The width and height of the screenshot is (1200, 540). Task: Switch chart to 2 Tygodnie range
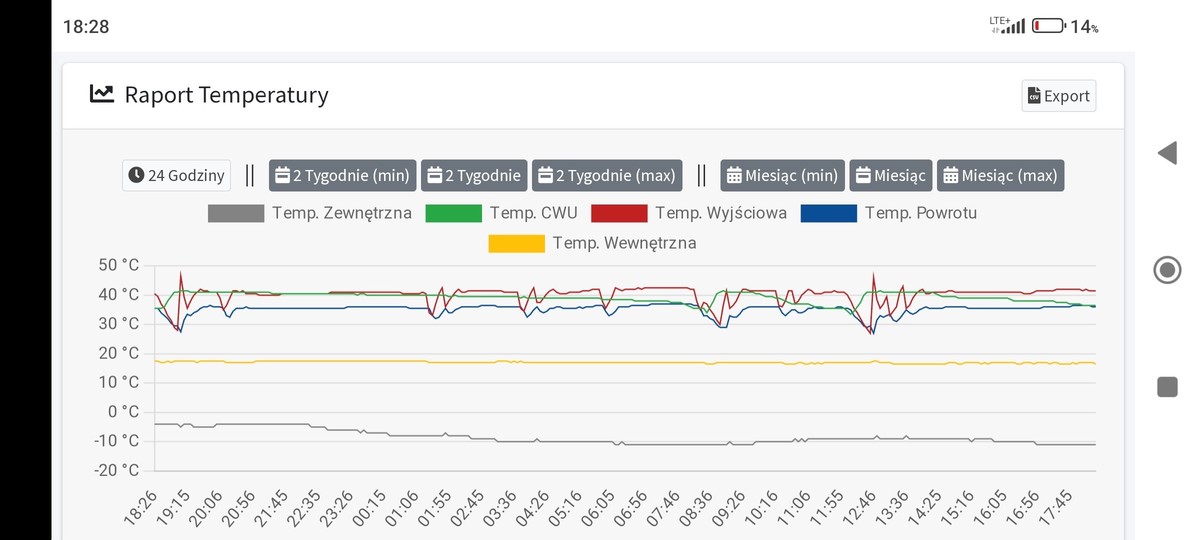click(474, 175)
